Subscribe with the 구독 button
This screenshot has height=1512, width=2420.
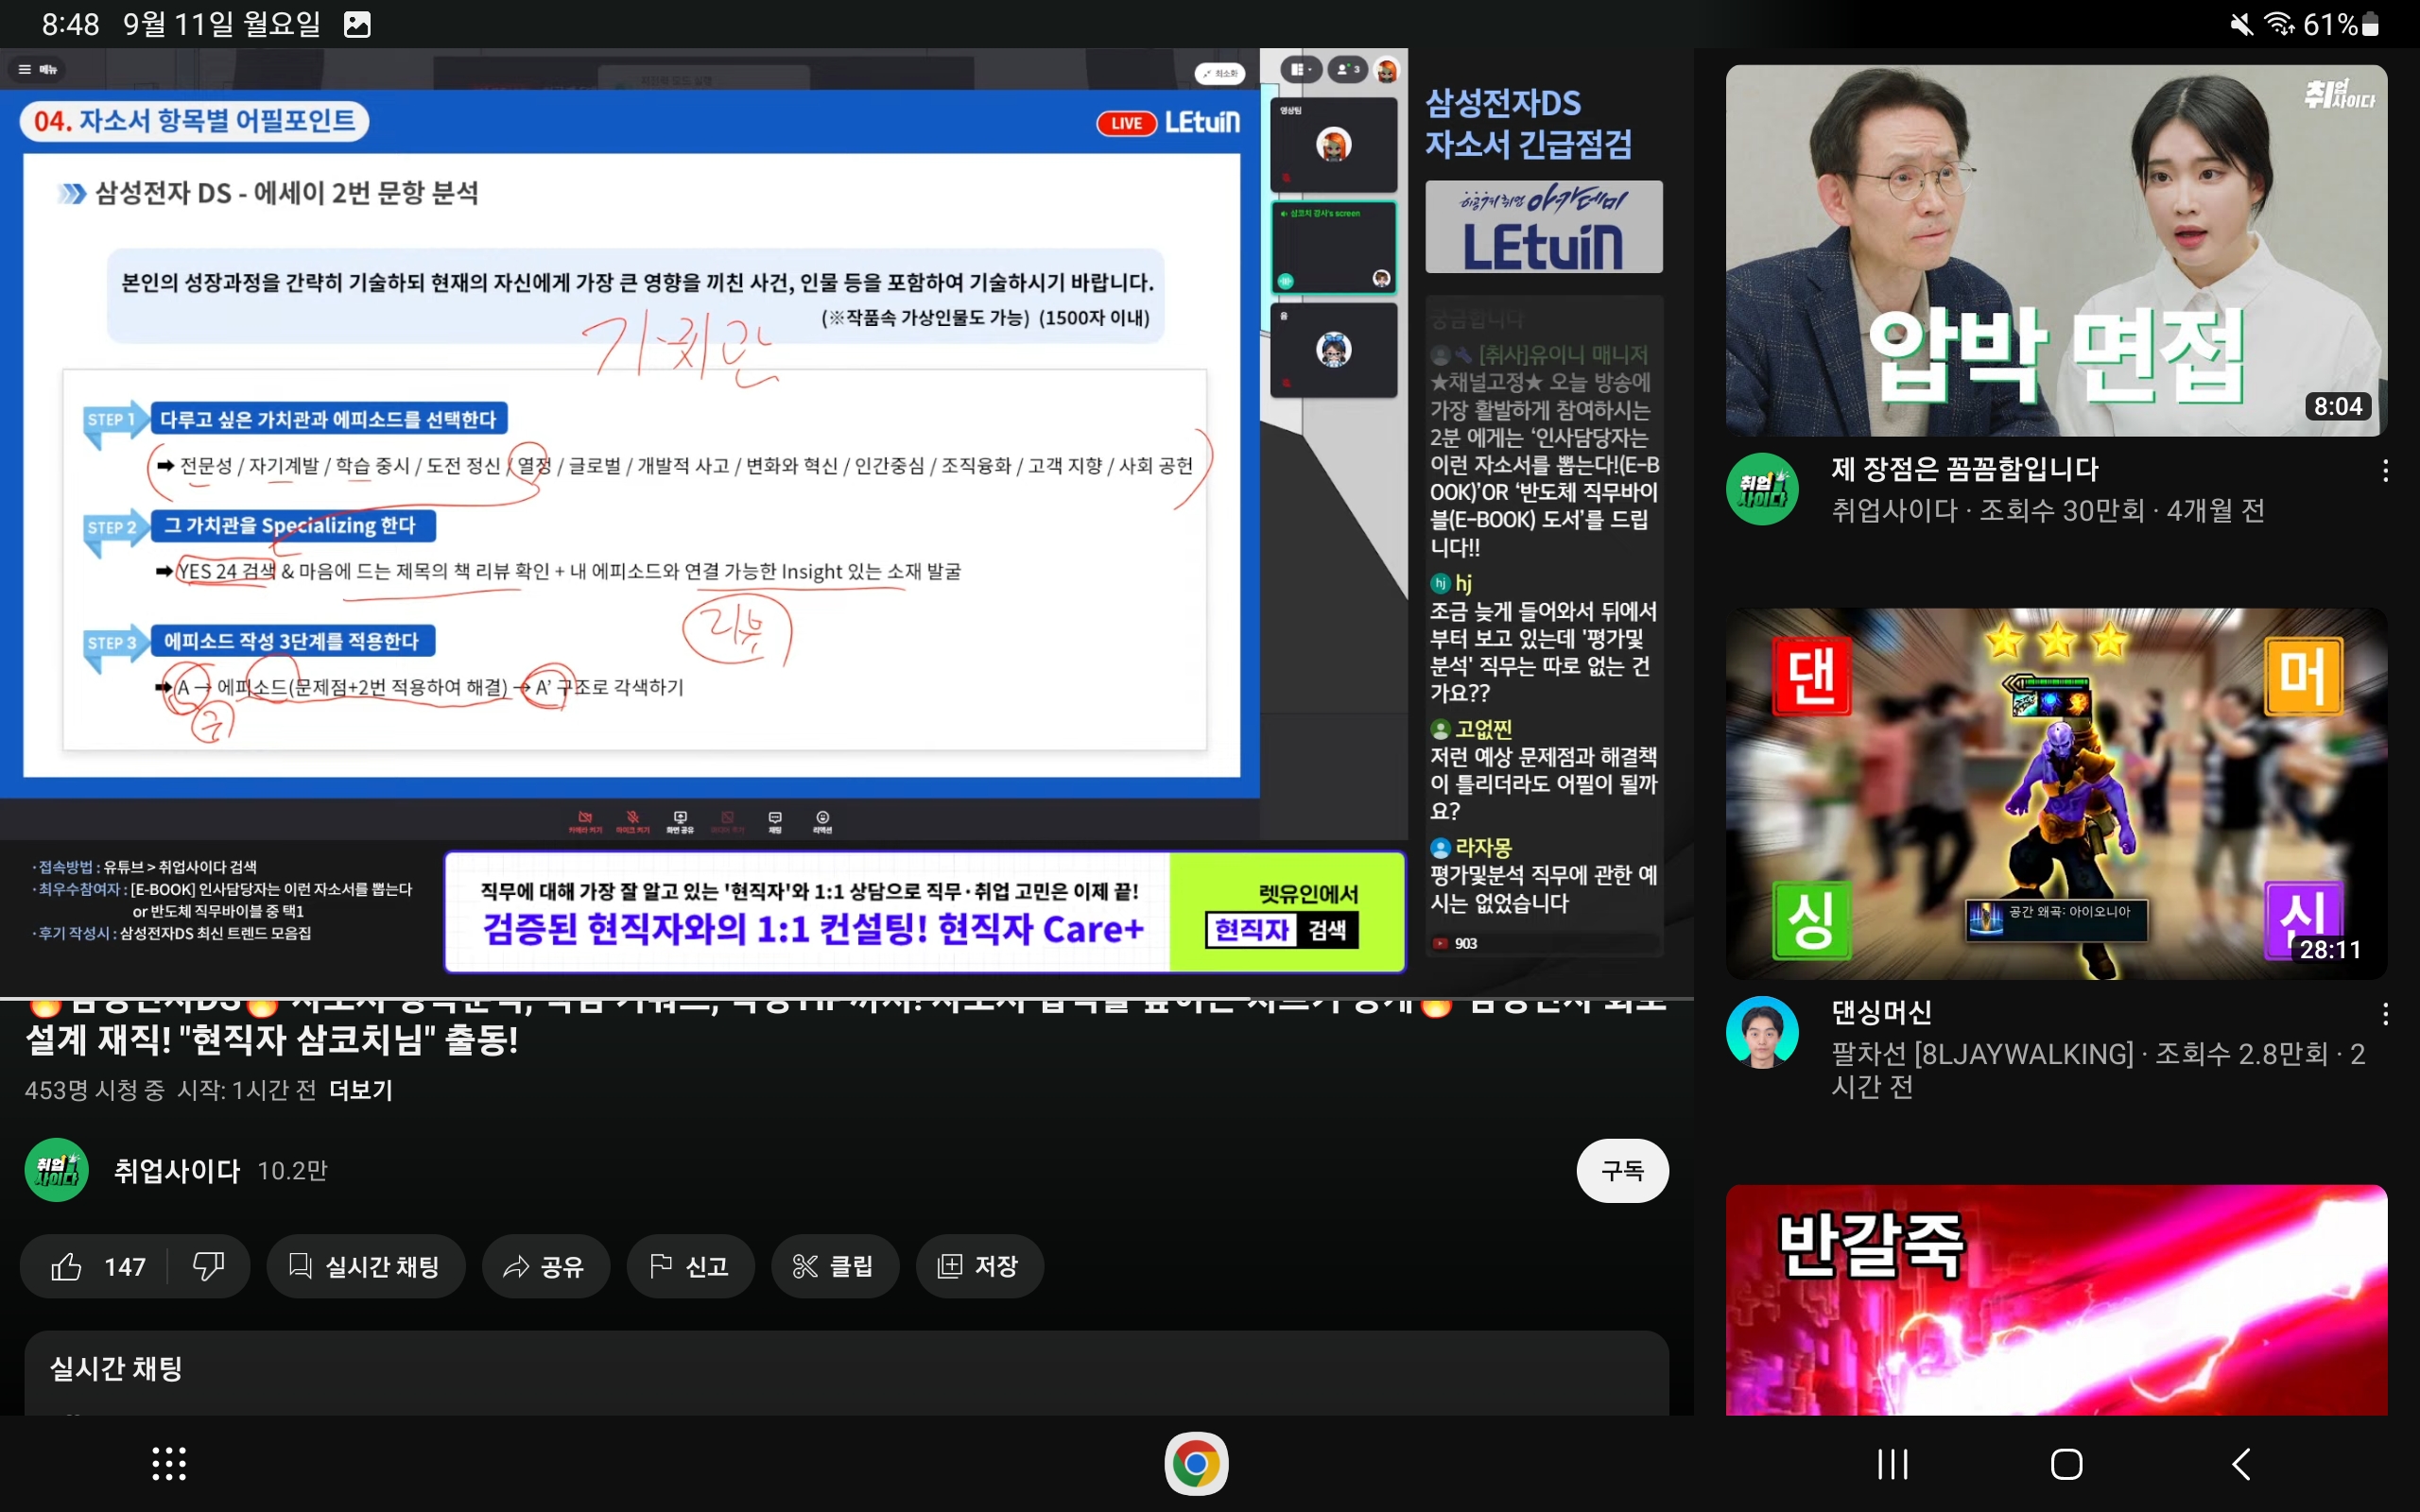click(1622, 1170)
